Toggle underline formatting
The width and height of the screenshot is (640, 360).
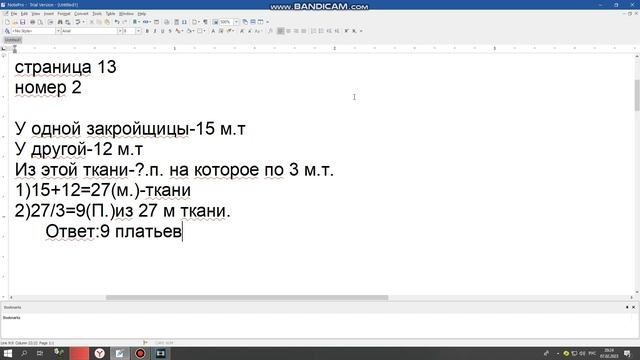162,31
